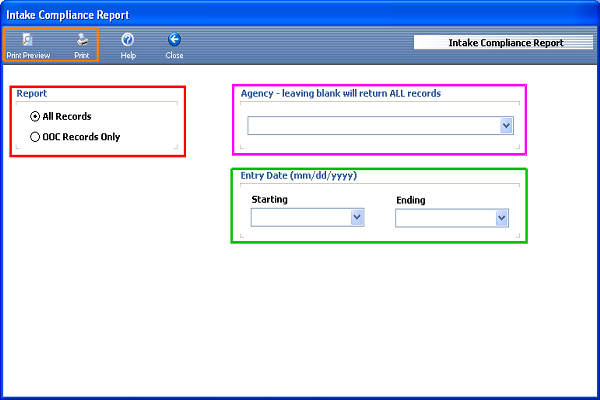Click the Close back-arrow icon

pos(174,40)
